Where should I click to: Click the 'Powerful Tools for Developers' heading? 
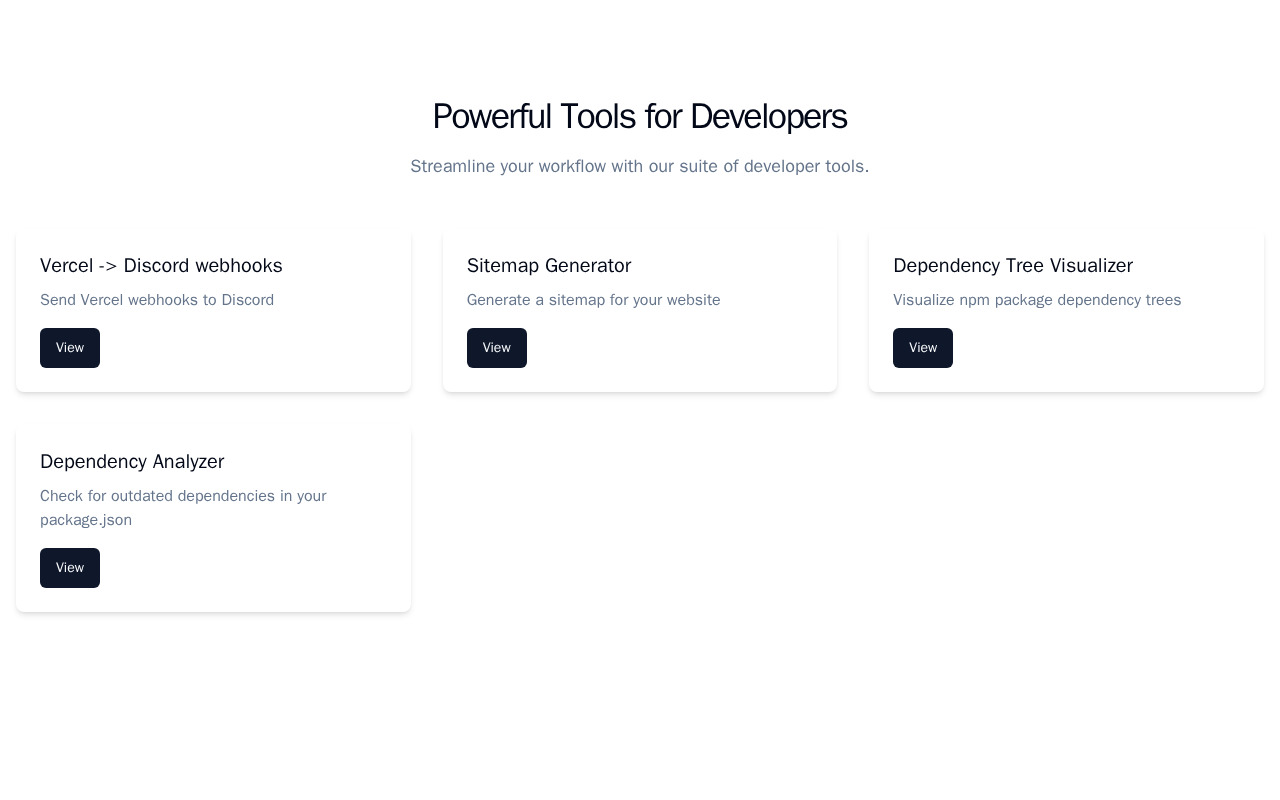[x=640, y=116]
